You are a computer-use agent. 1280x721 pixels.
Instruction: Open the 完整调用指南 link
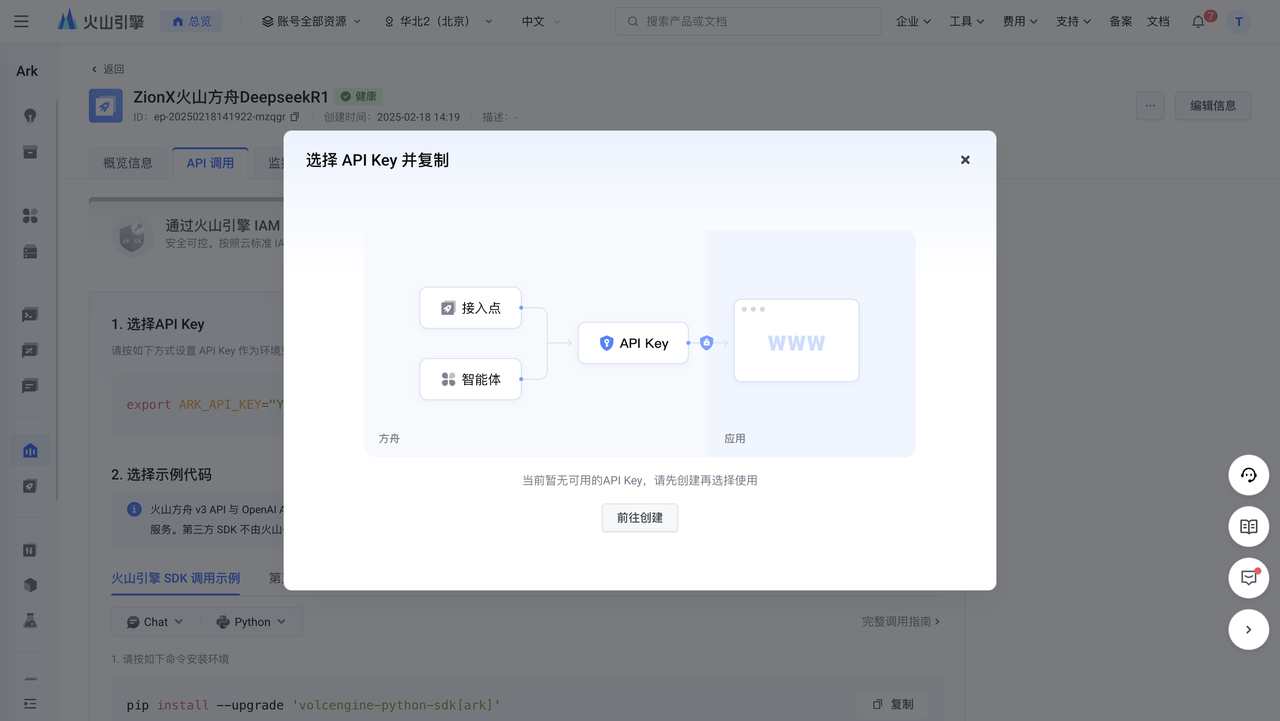tap(900, 622)
